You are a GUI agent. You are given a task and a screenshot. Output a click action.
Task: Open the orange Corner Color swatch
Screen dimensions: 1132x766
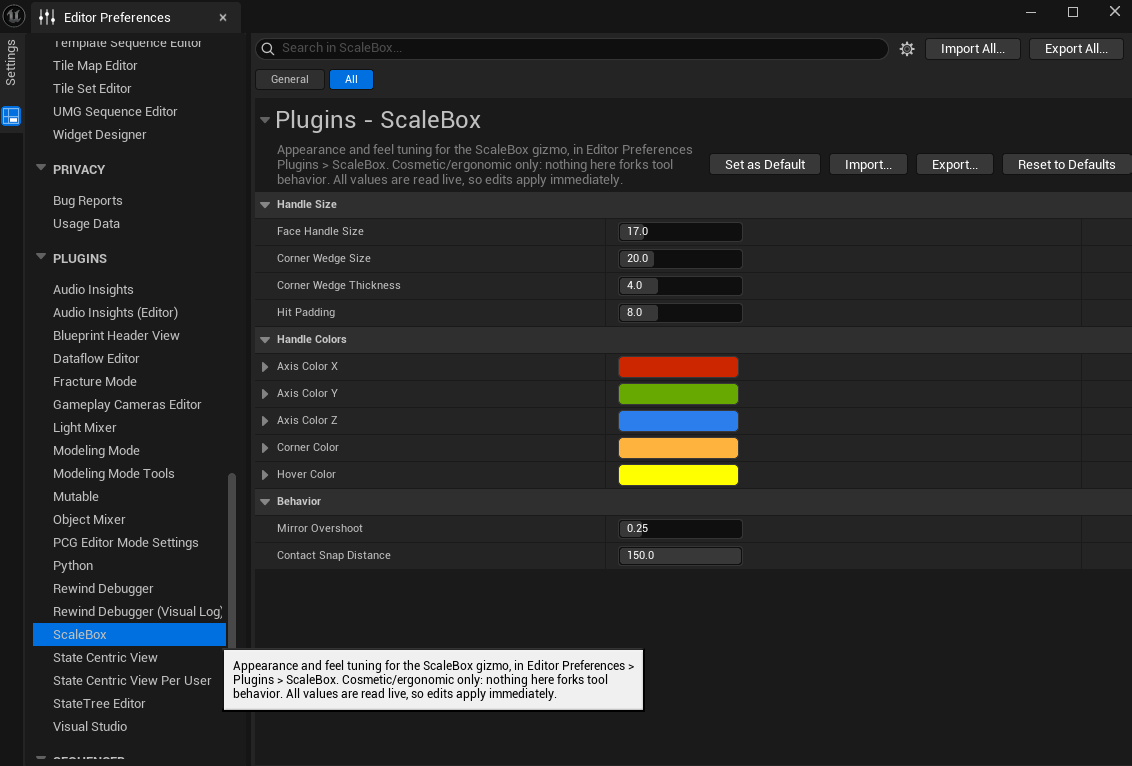pyautogui.click(x=678, y=448)
